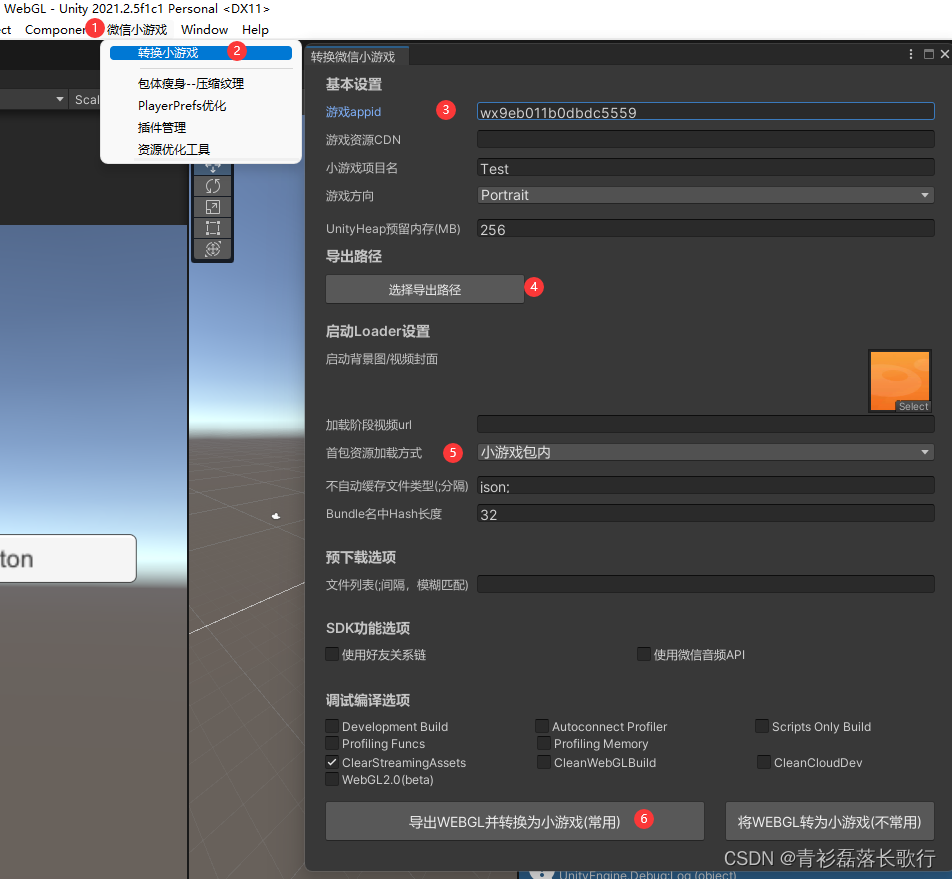
Task: Focus 小游戏项目名 field containing Test
Action: 706,168
